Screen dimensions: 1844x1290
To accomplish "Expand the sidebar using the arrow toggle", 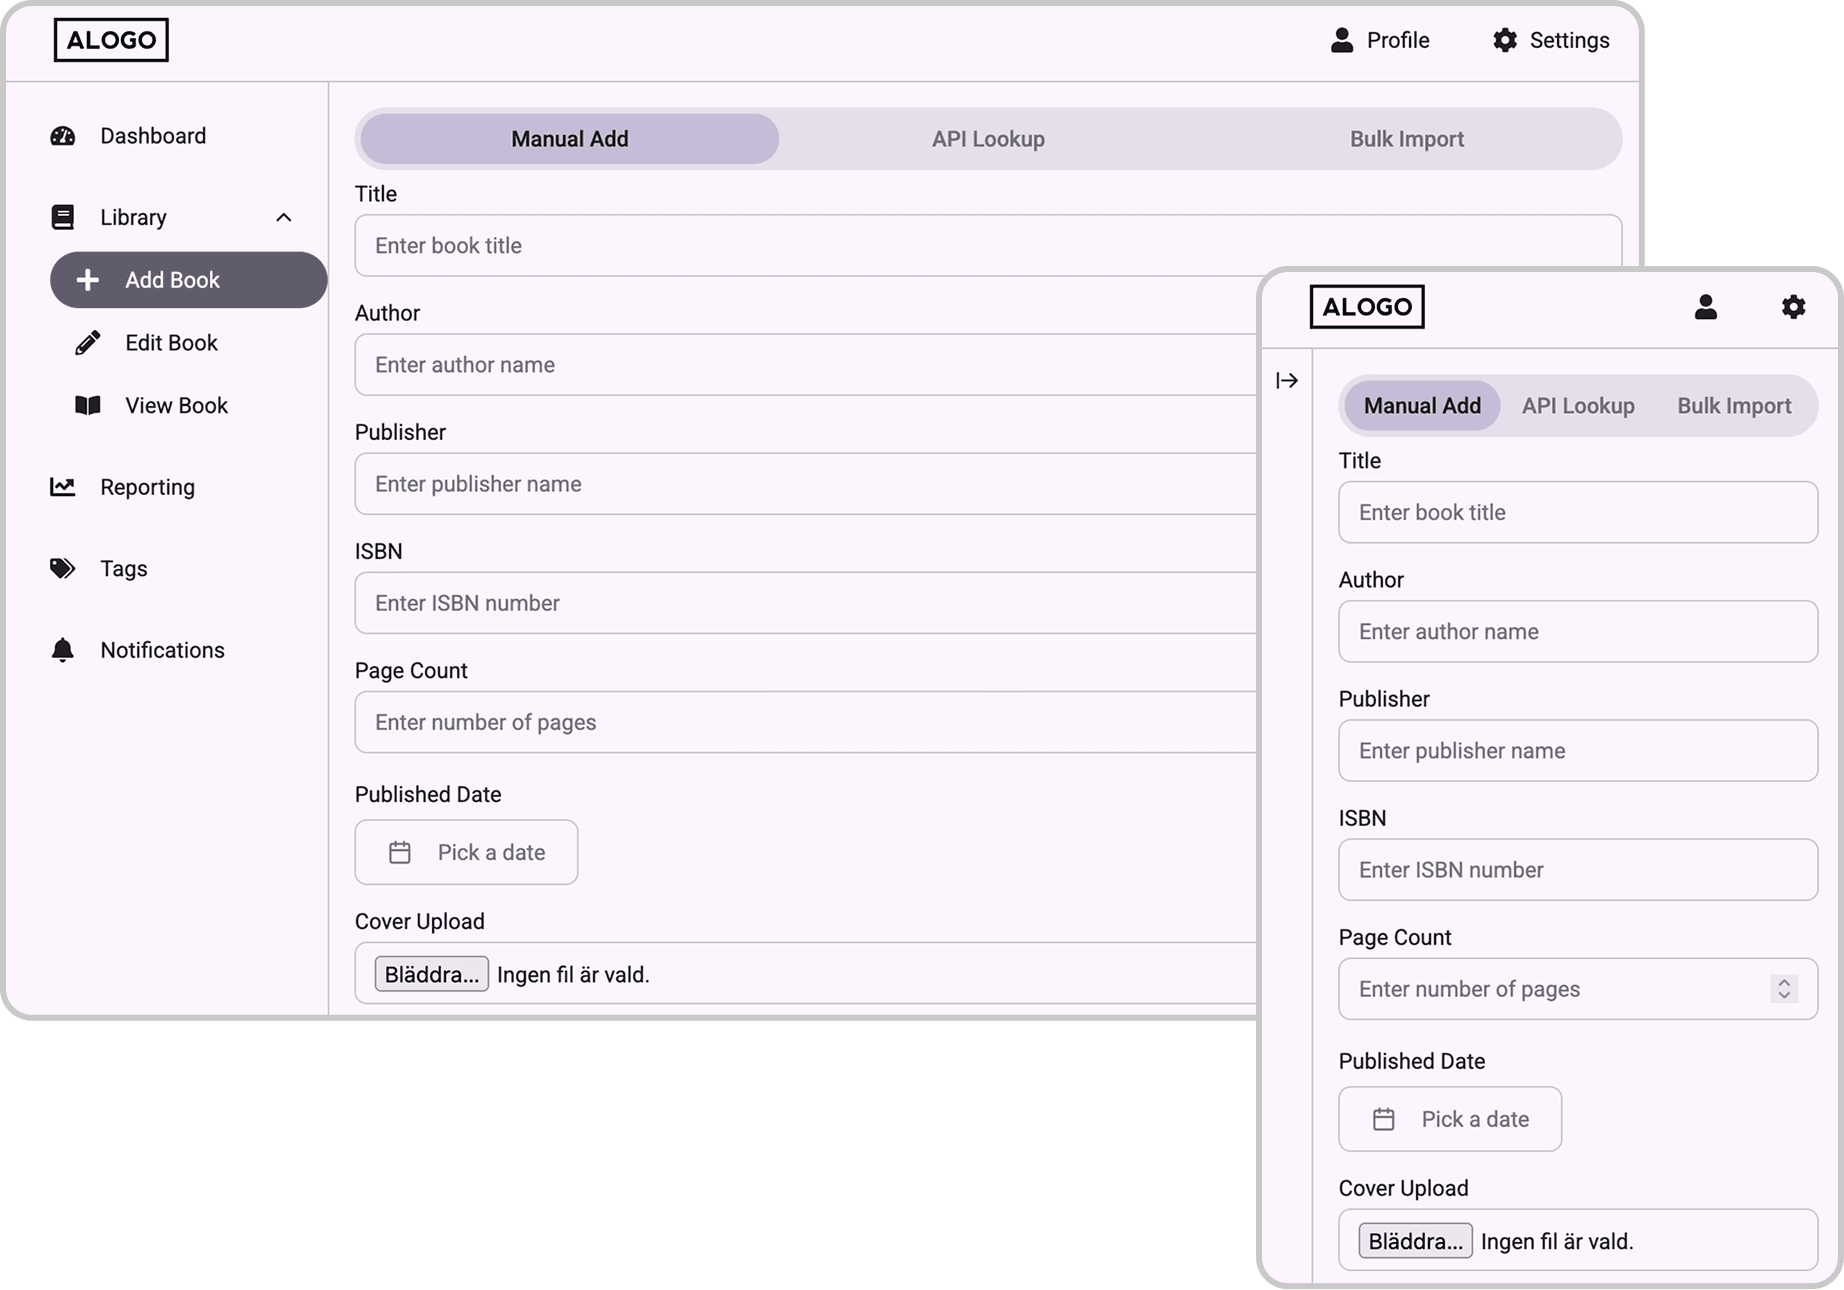I will point(1287,380).
